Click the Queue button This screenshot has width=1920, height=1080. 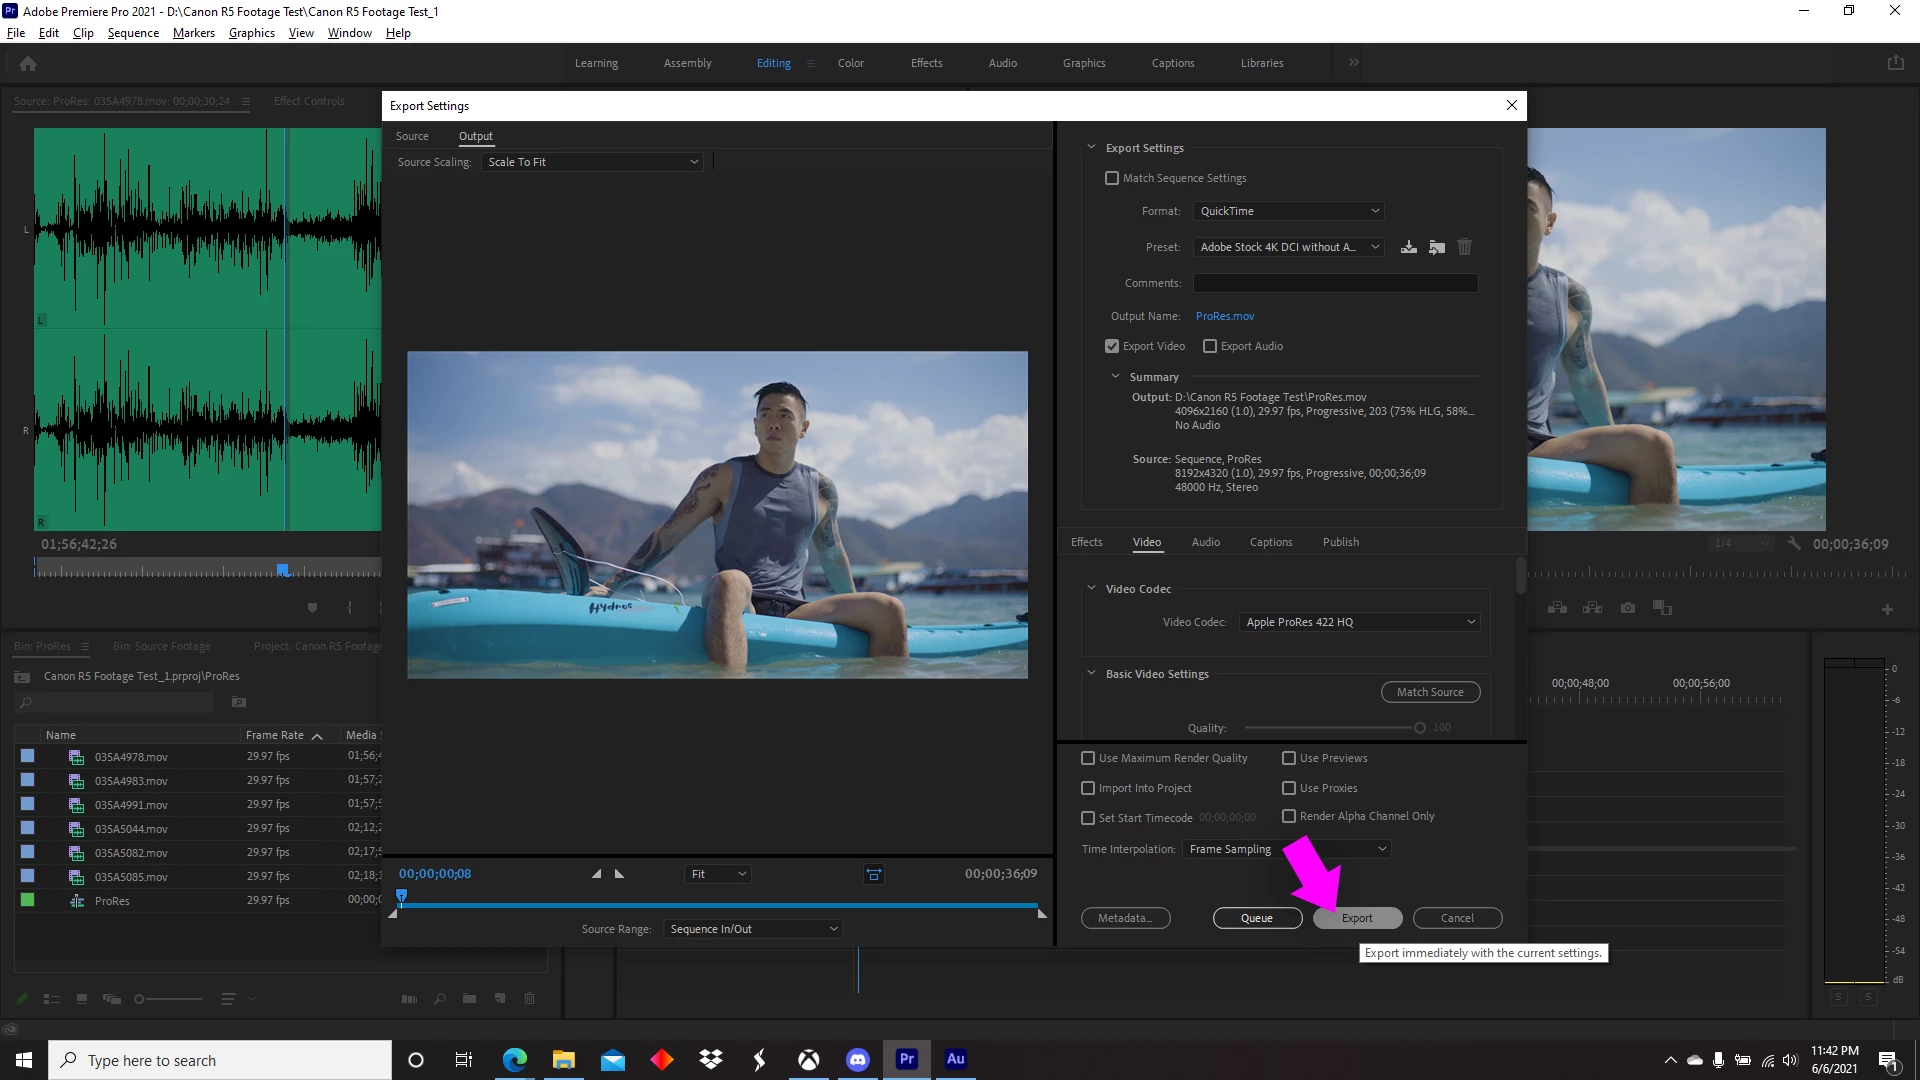[x=1257, y=918]
